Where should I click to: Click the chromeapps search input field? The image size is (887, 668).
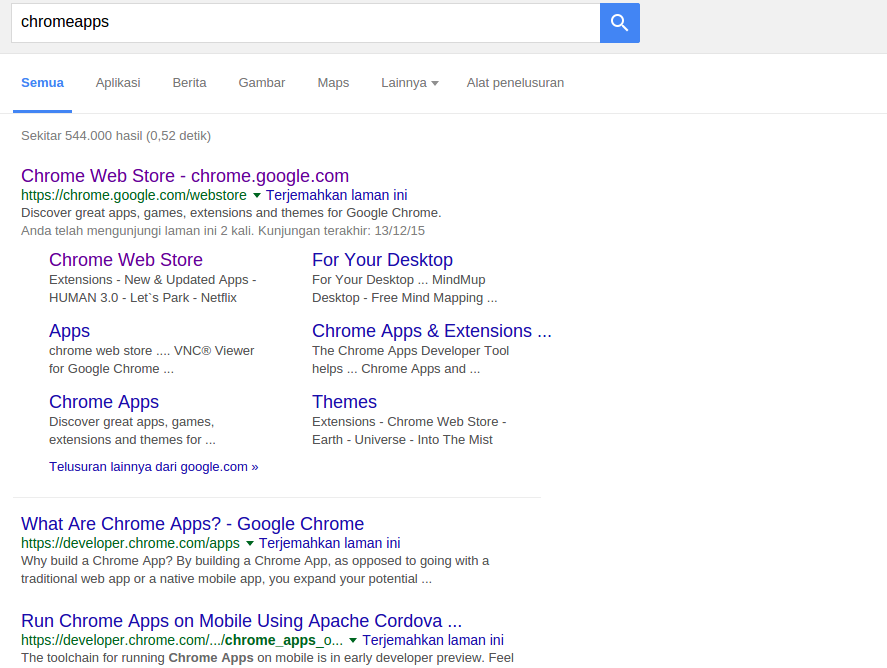click(x=305, y=23)
